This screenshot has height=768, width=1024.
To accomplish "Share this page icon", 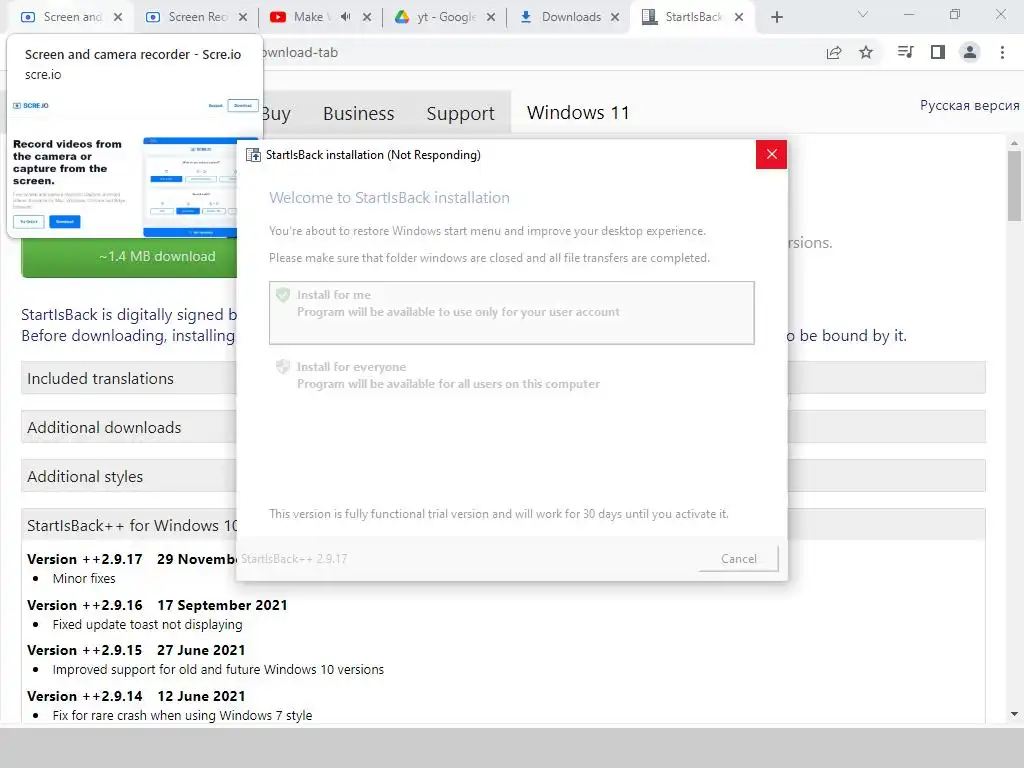I will 834,52.
